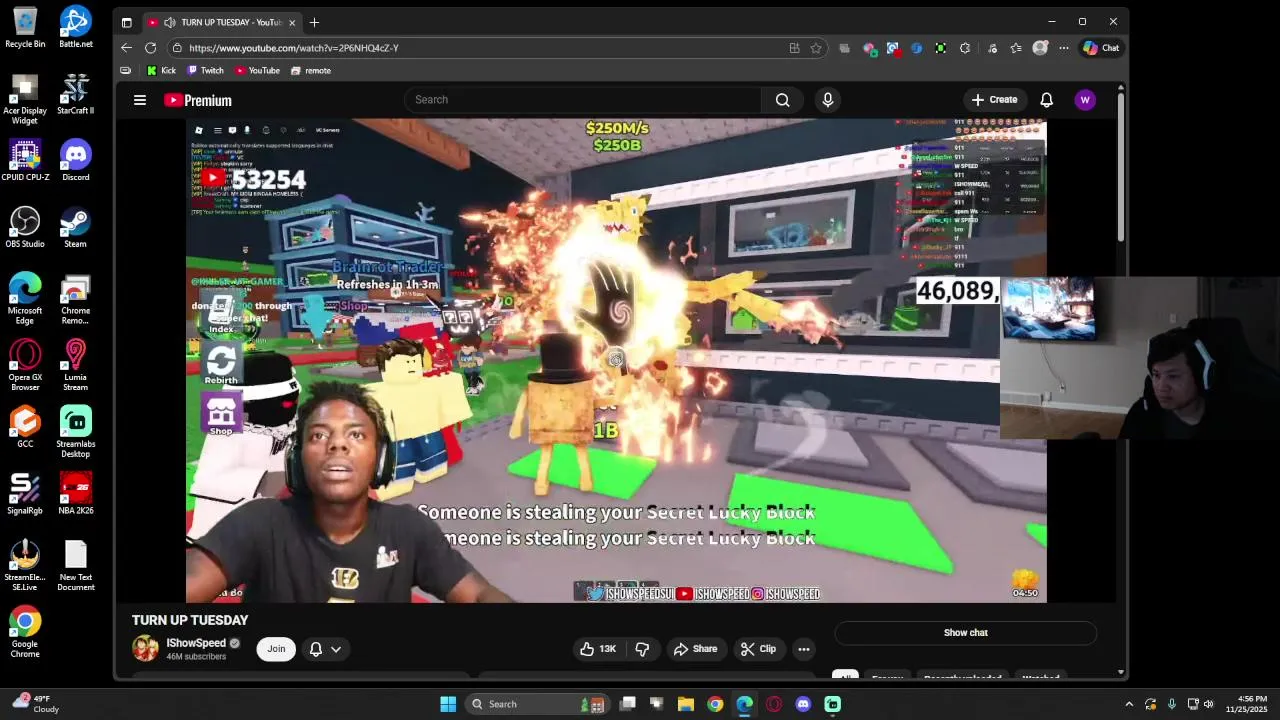Open StarCraft II desktop shortcut

pyautogui.click(x=76, y=93)
